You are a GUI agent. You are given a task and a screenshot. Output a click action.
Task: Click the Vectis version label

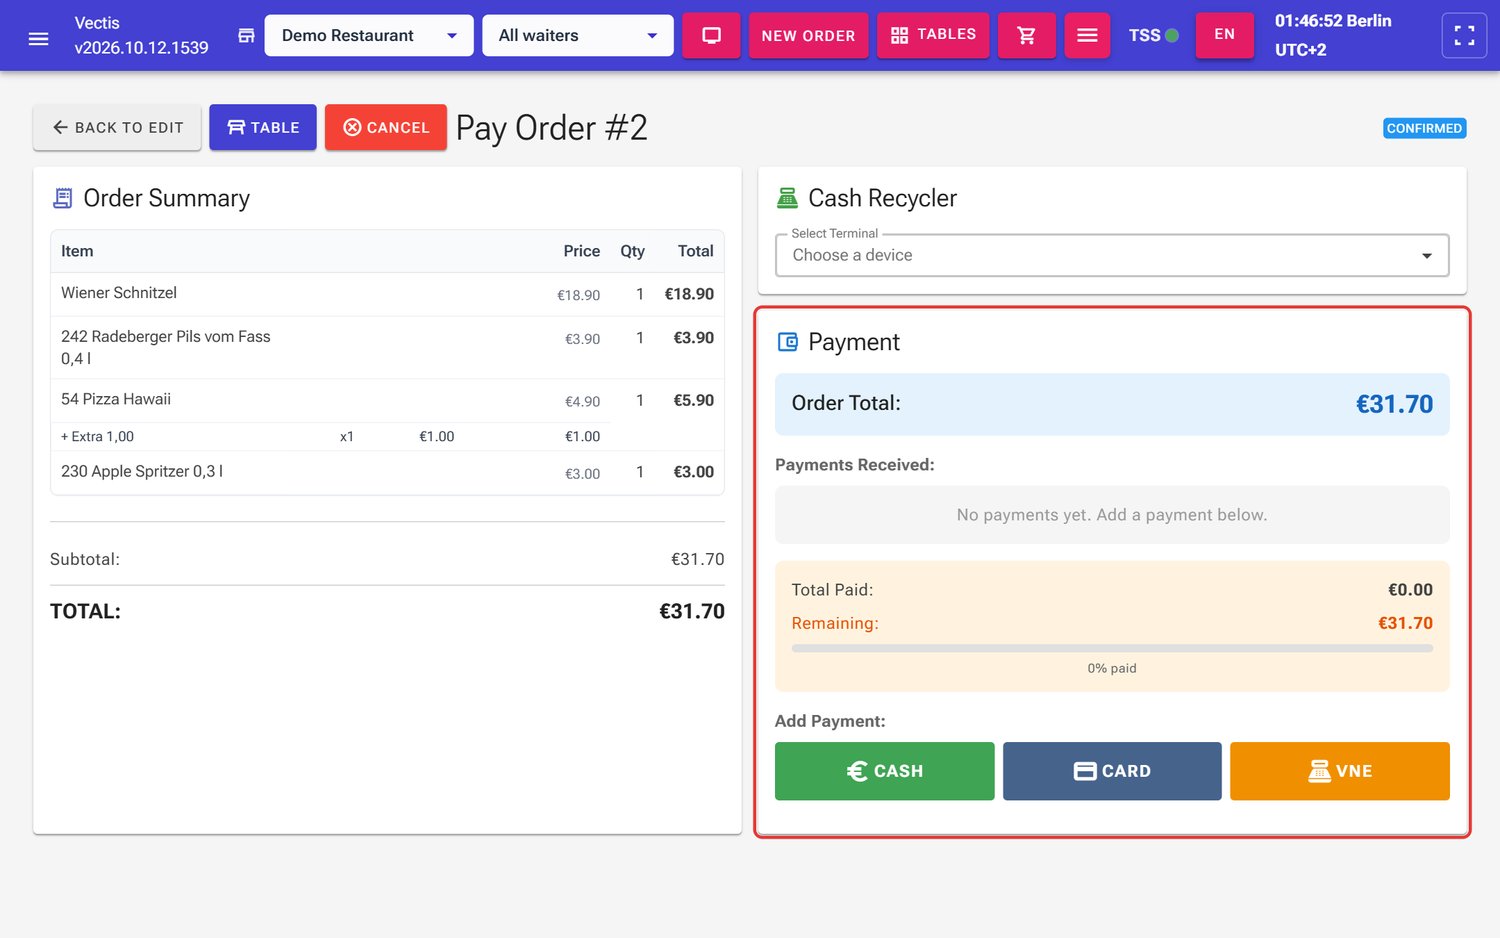(141, 36)
